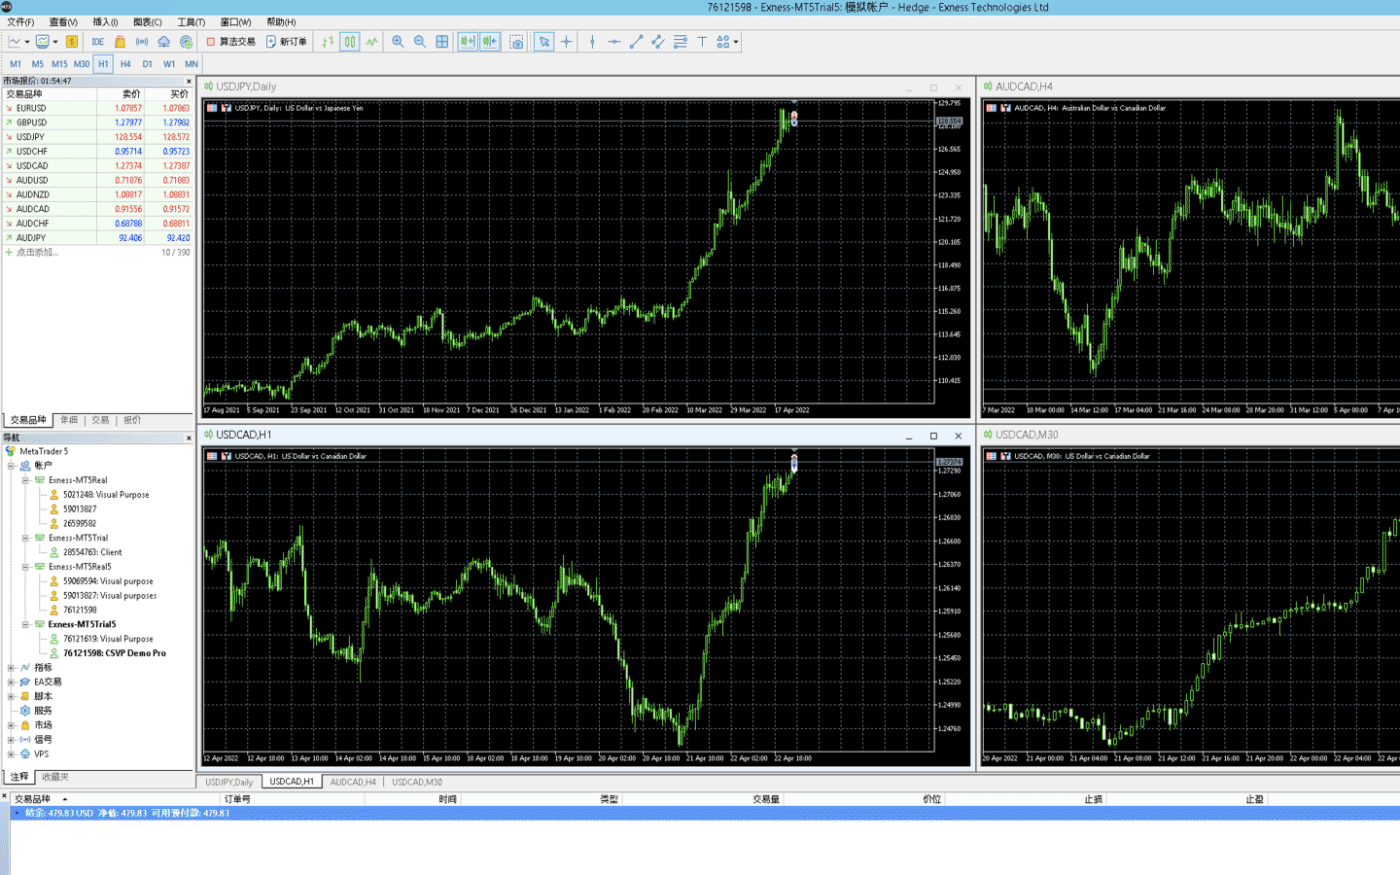The image size is (1400, 875).
Task: Open the template dropdown arrow in toolbar
Action: pyautogui.click(x=55, y=42)
